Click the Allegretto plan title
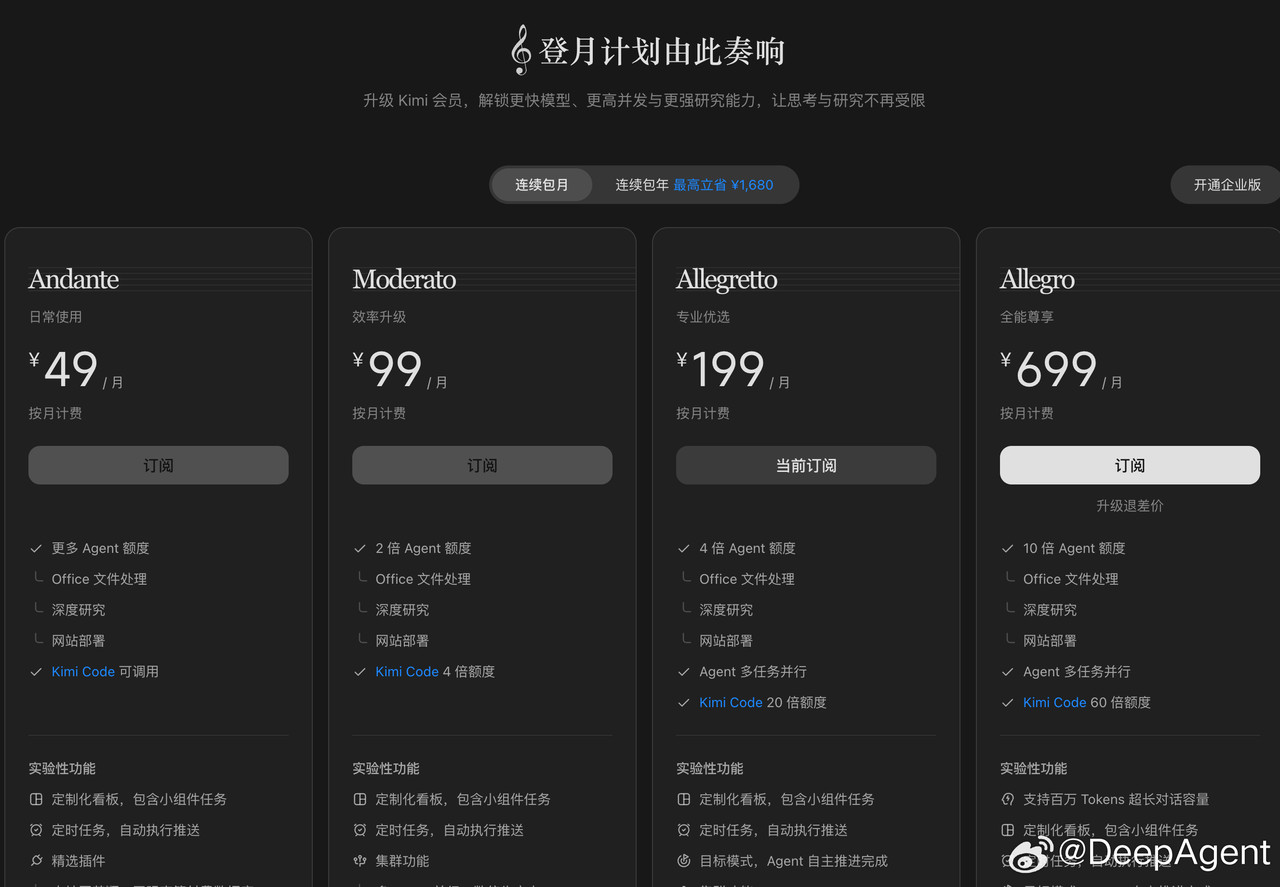 (727, 280)
